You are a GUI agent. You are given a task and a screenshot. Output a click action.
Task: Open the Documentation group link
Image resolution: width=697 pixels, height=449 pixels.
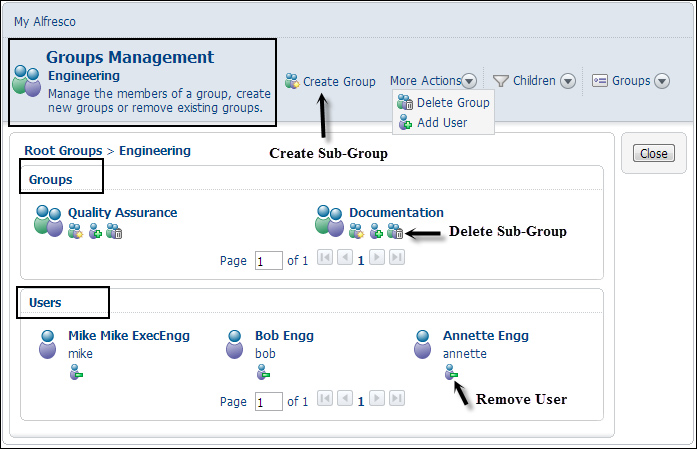point(396,212)
